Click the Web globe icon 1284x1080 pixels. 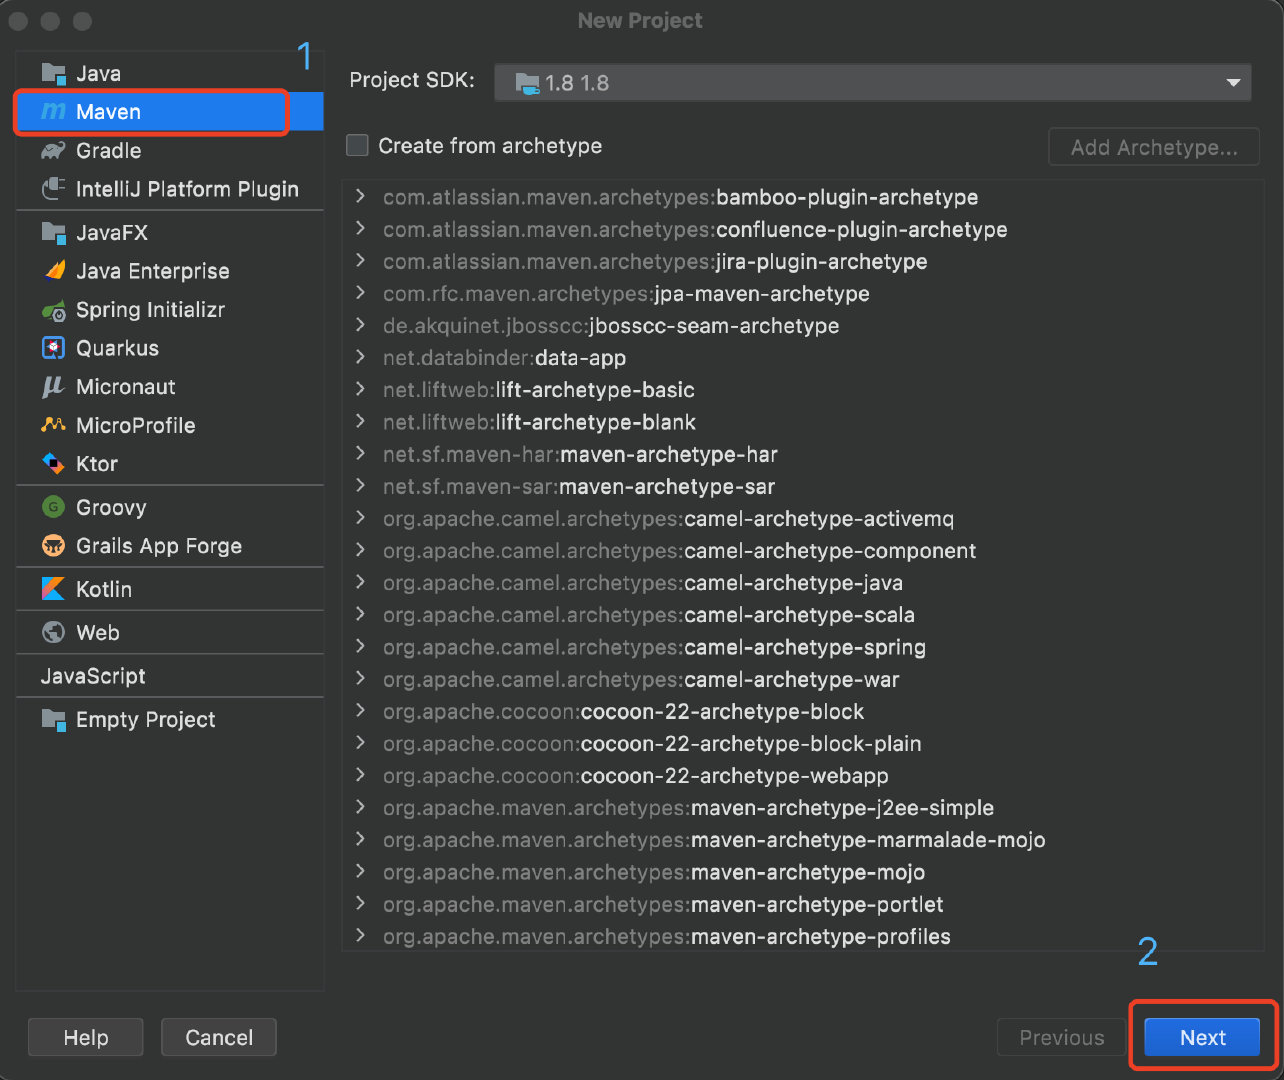53,633
